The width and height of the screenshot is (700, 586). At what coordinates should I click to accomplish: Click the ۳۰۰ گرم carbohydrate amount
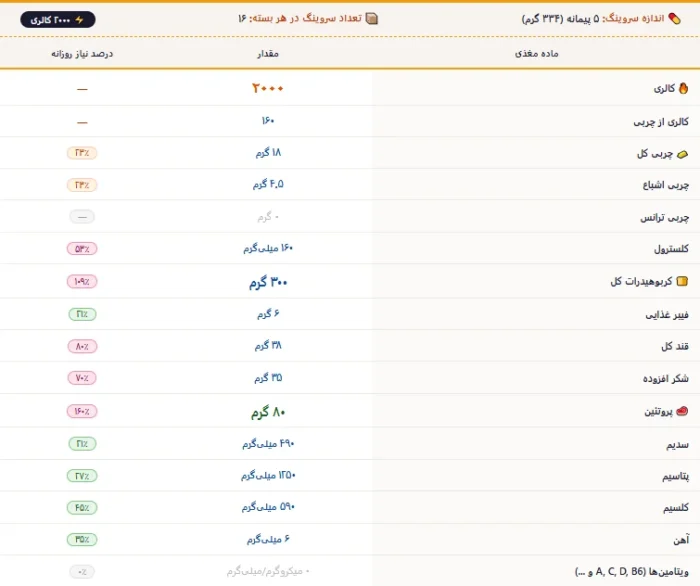pos(268,283)
